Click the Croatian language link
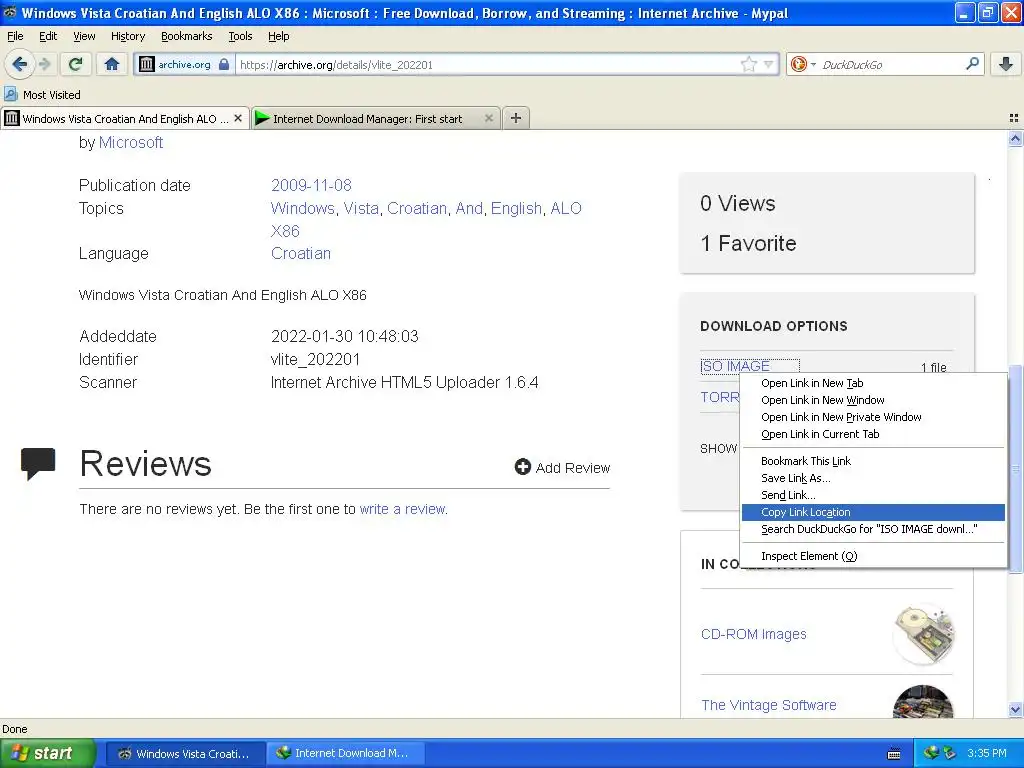1024x768 pixels. tap(300, 253)
